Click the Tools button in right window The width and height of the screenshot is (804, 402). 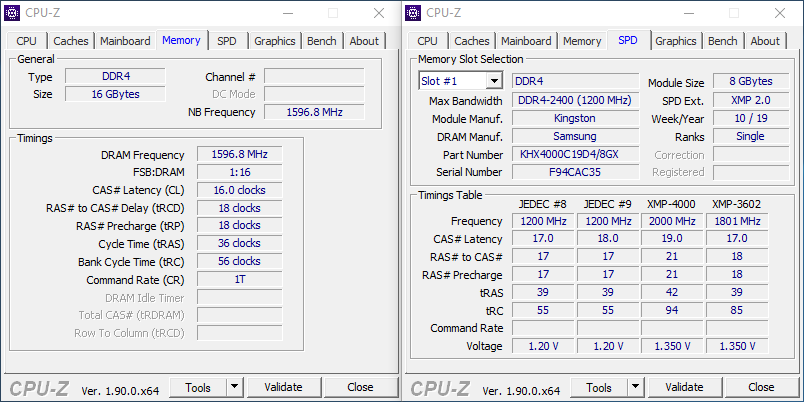coord(598,387)
